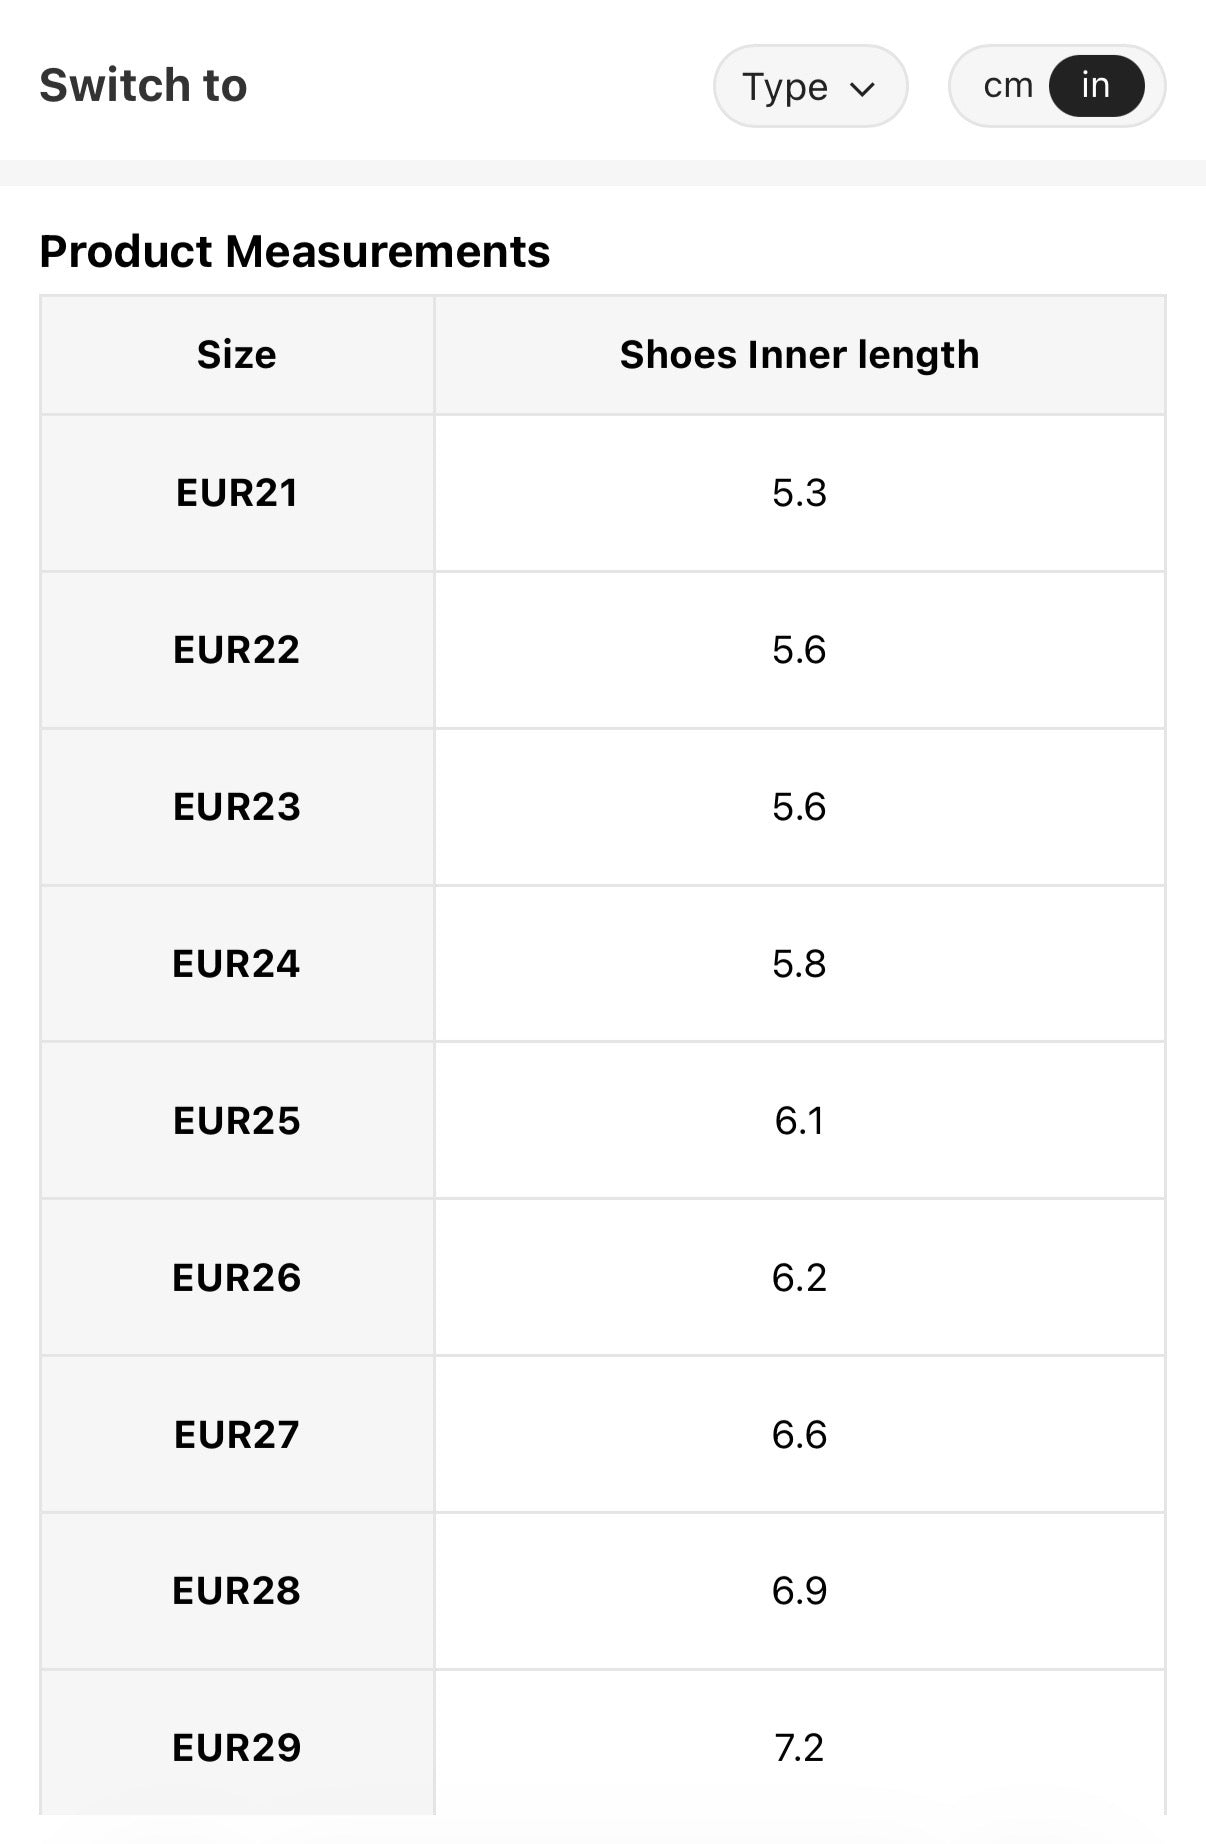Click the Product Measurements heading

coord(295,252)
